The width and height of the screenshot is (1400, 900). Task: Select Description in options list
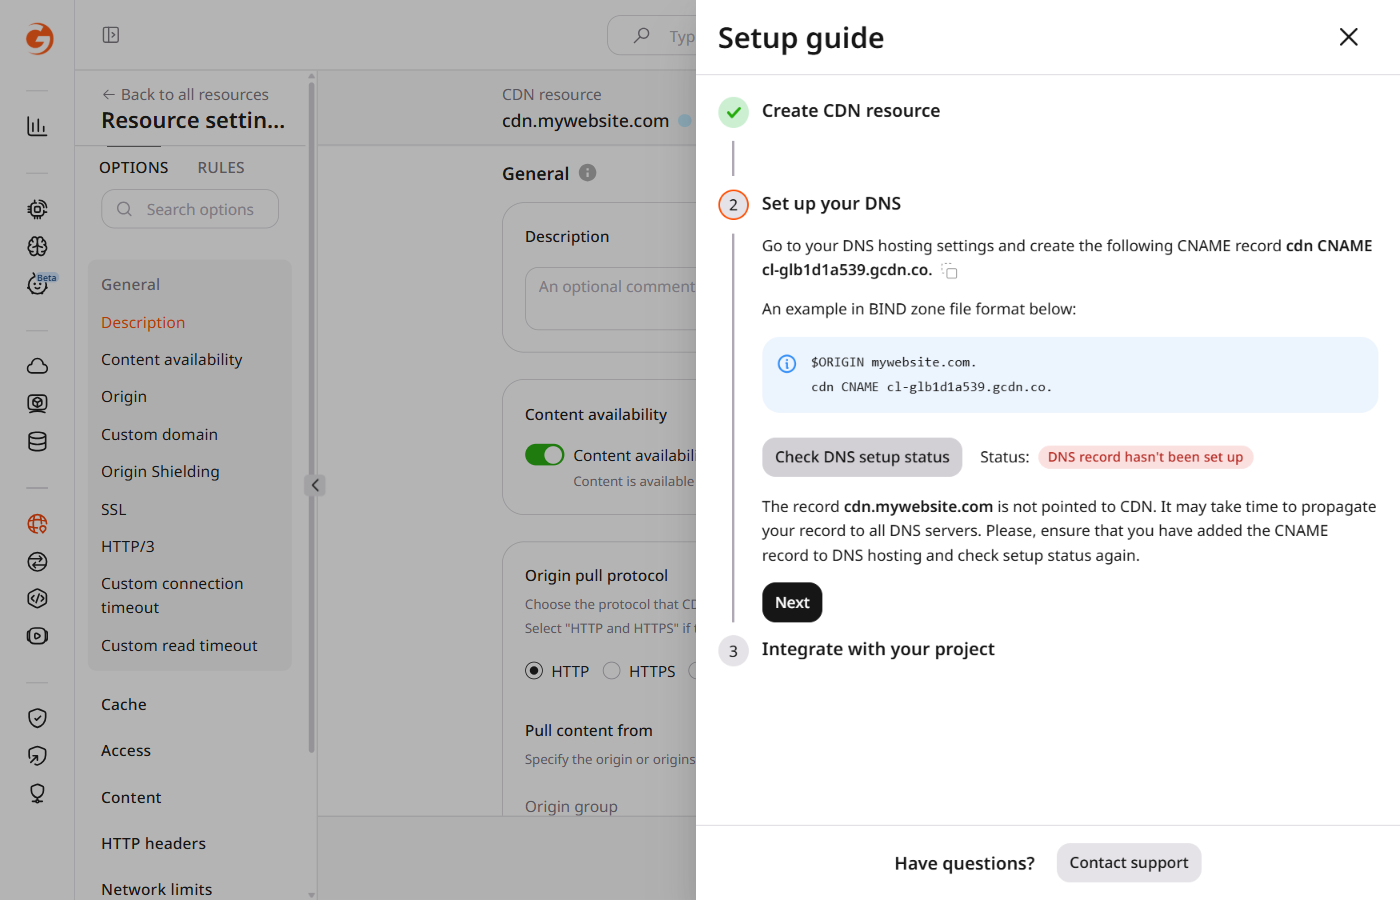pyautogui.click(x=143, y=322)
